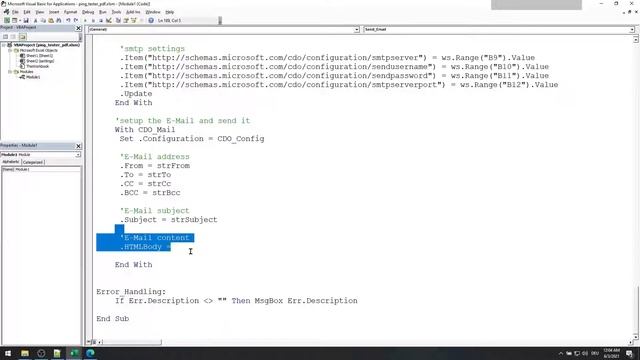This screenshot has width=640, height=360.
Task: Collapse the VBAProject root node
Action: [x=4, y=45]
